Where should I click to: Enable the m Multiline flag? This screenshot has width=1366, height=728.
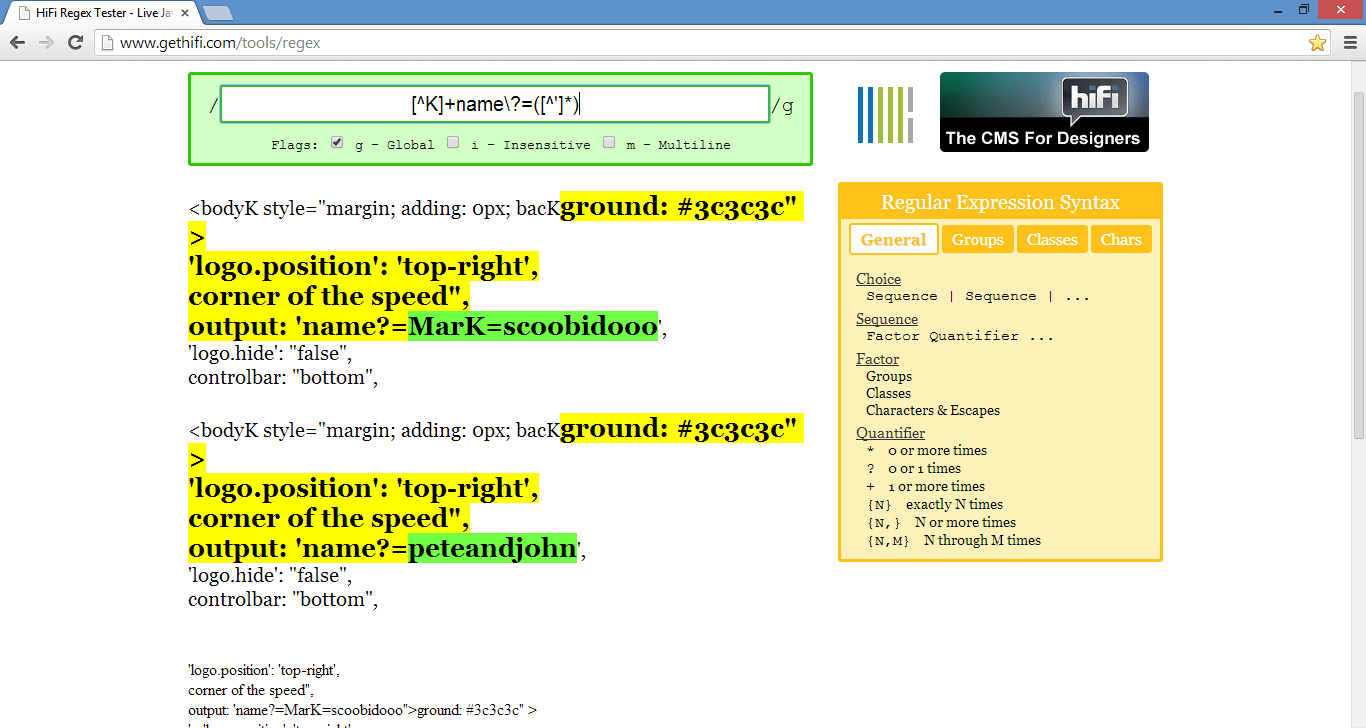pos(609,141)
